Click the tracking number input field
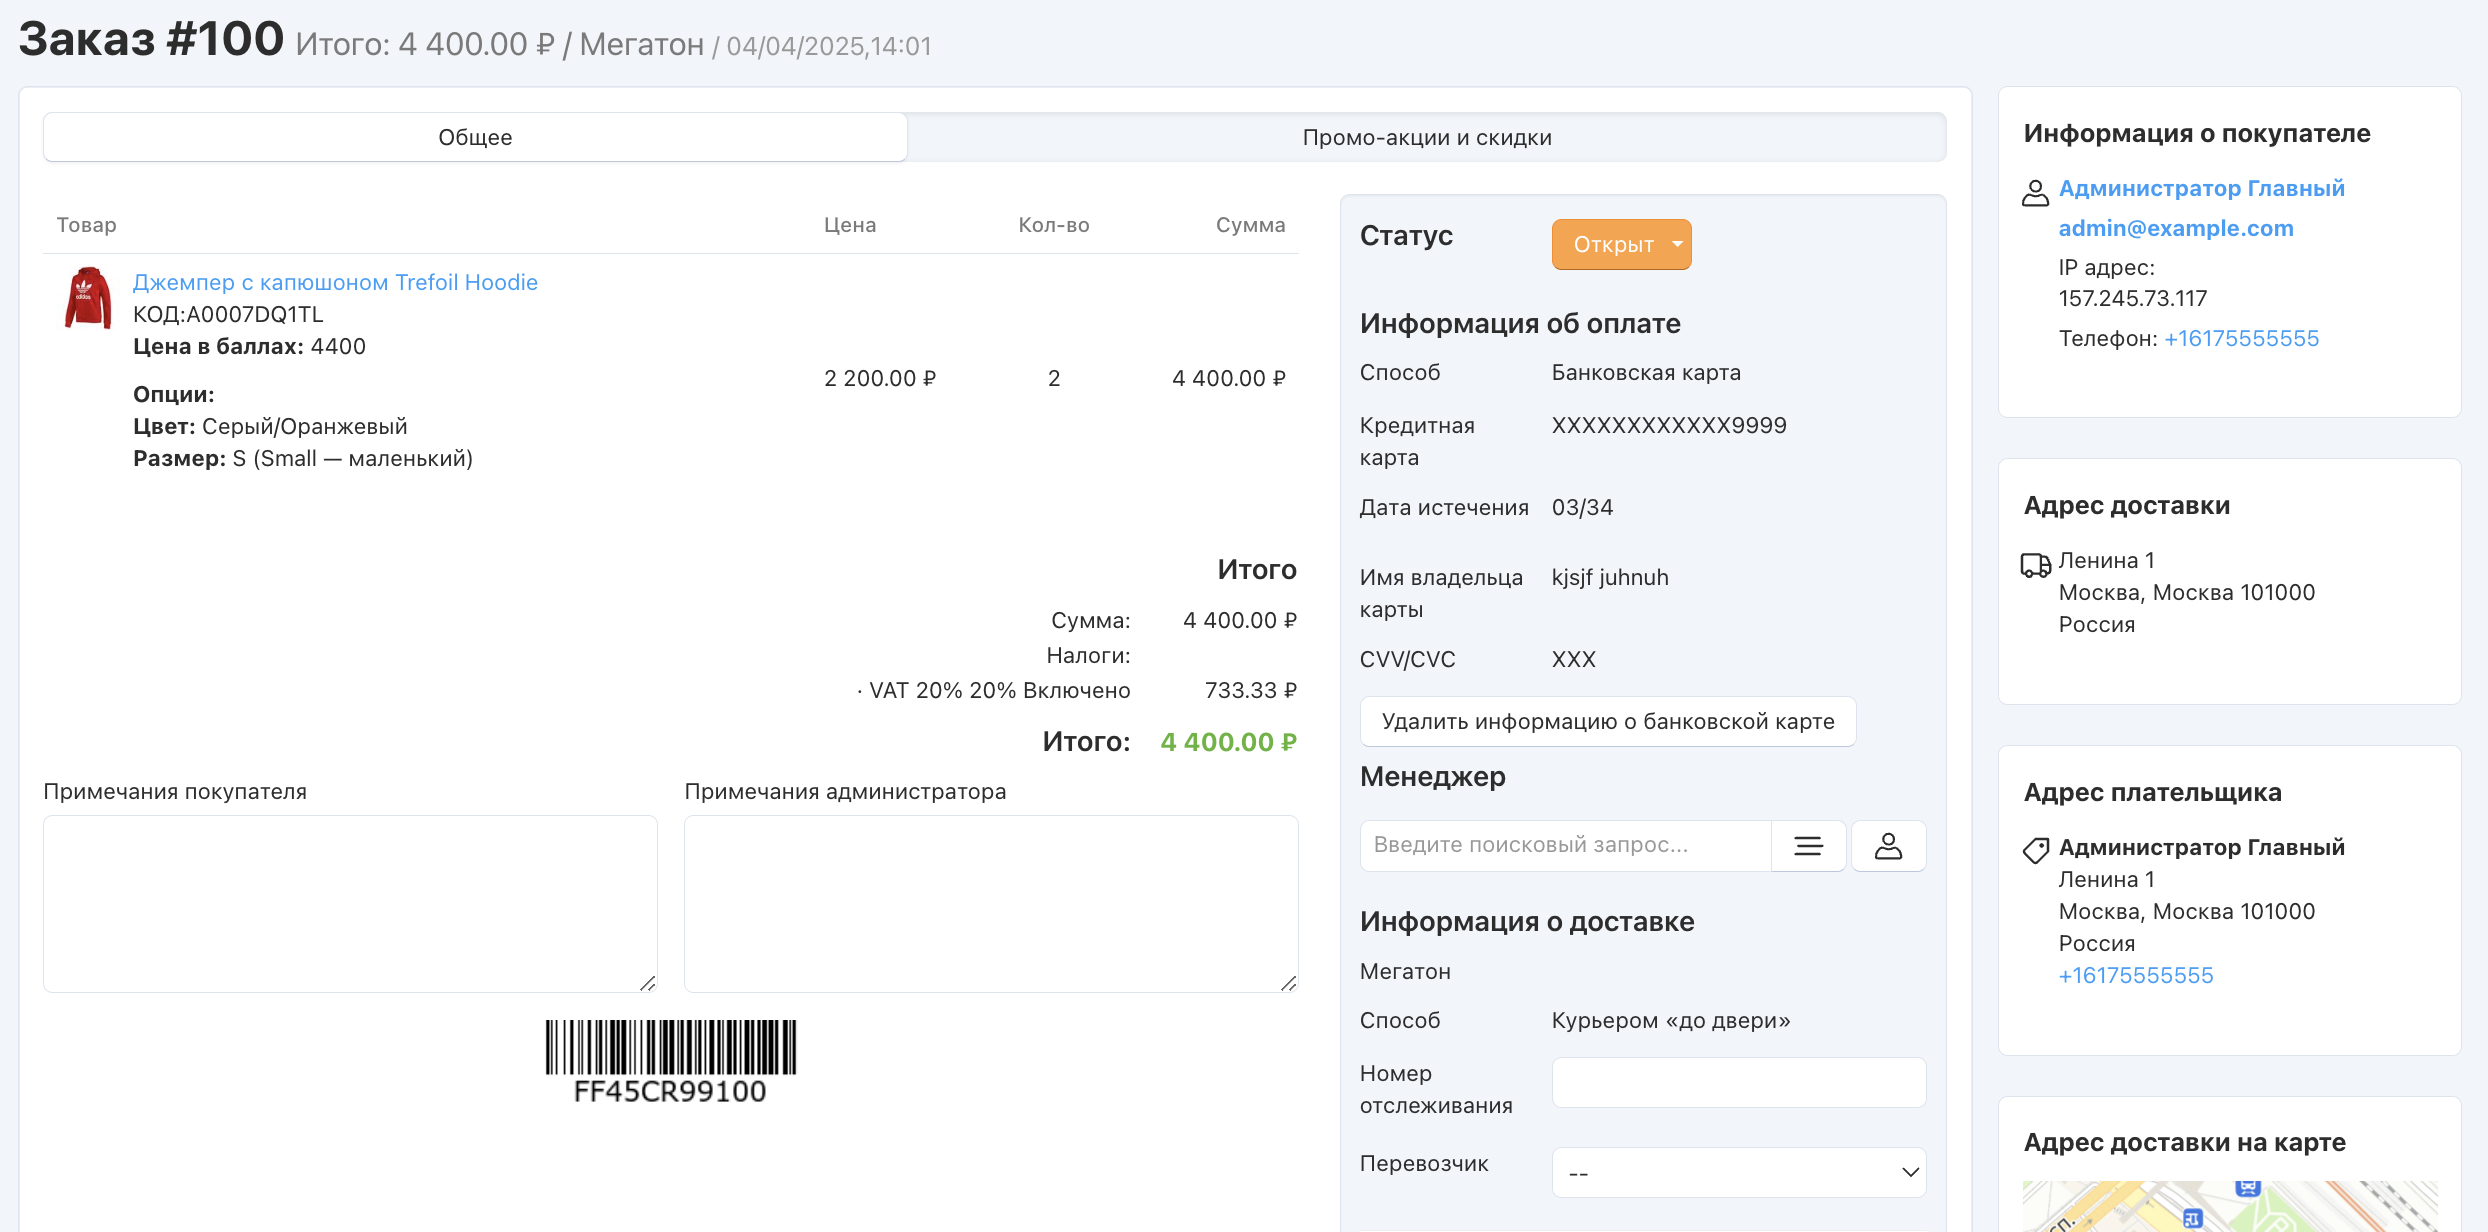Screen dimensions: 2488x1232 tap(1738, 1082)
